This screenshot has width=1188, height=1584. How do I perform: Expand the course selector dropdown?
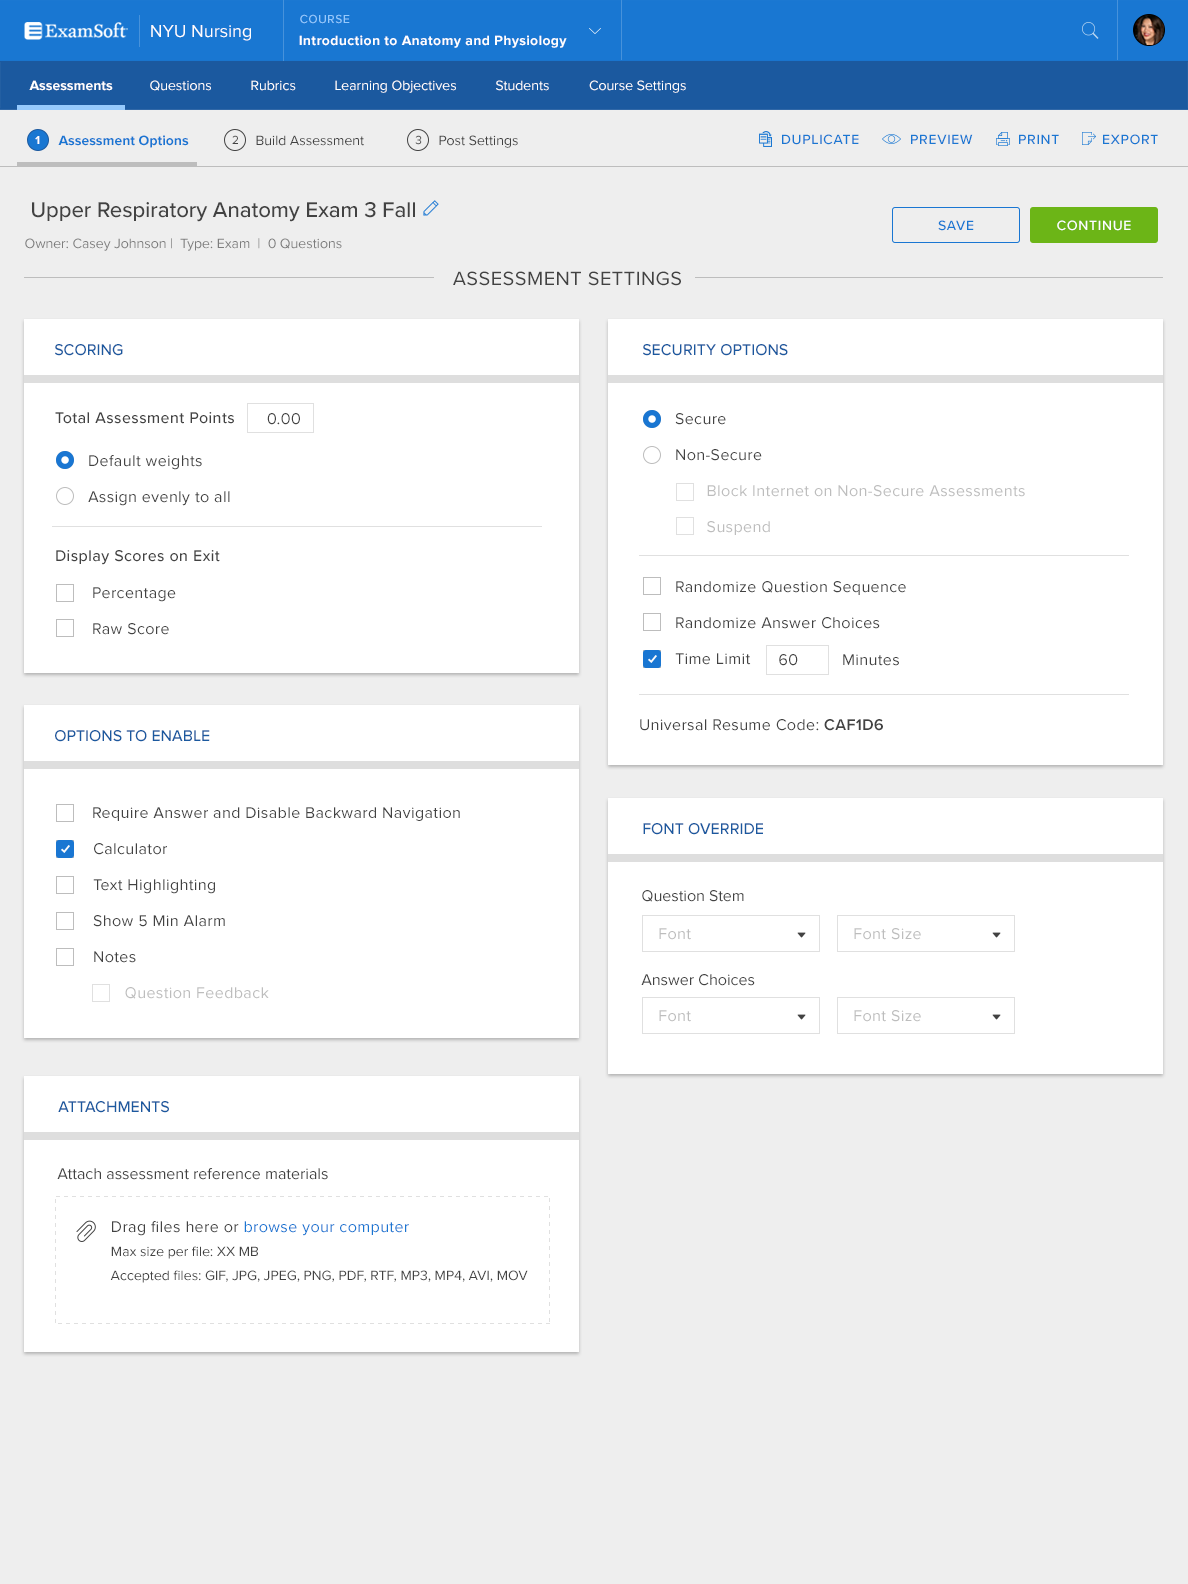pos(595,31)
